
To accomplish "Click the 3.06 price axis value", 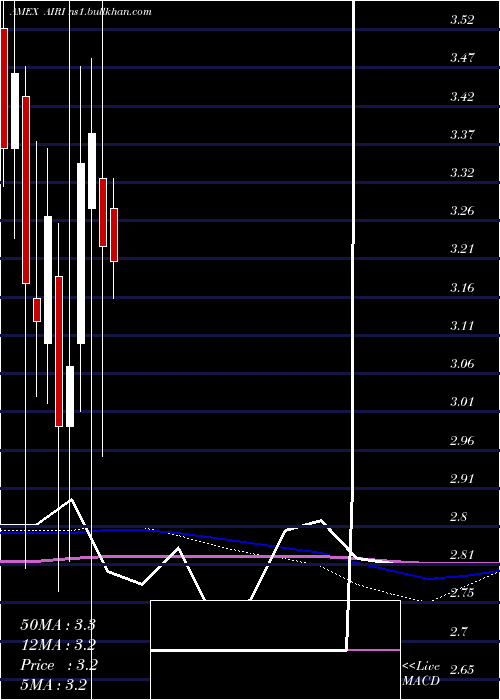I will coord(462,363).
